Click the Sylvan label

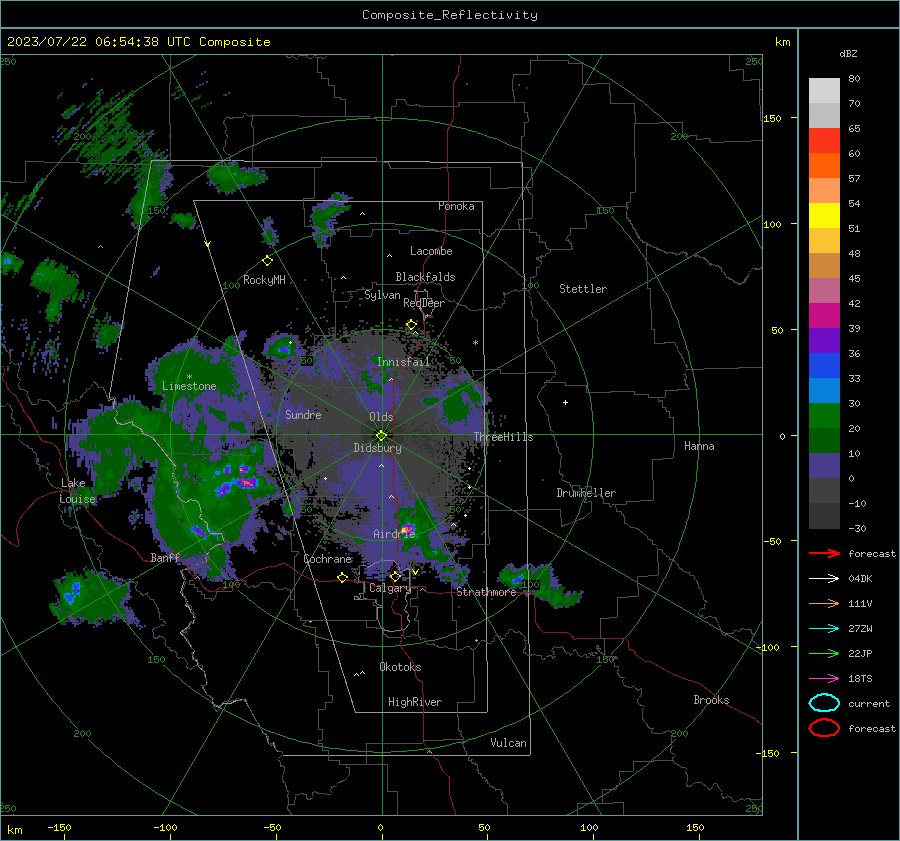pyautogui.click(x=382, y=295)
